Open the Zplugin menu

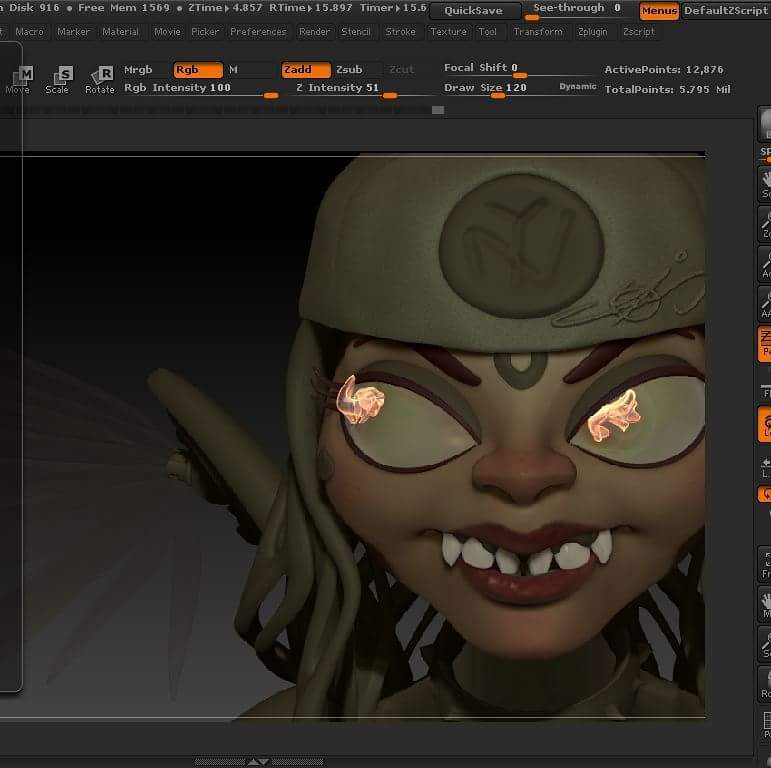(593, 32)
